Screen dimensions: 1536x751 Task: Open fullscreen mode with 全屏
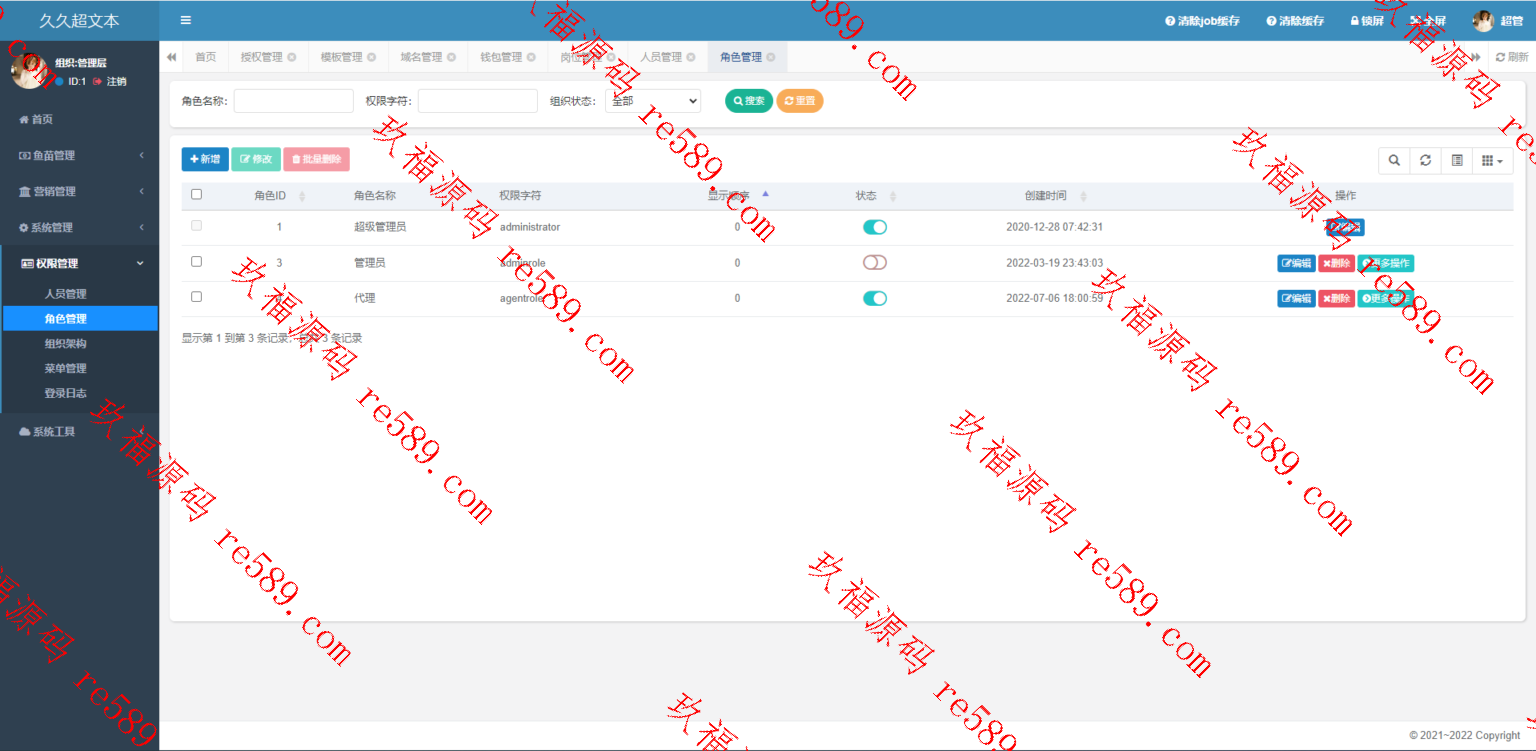click(x=1428, y=21)
